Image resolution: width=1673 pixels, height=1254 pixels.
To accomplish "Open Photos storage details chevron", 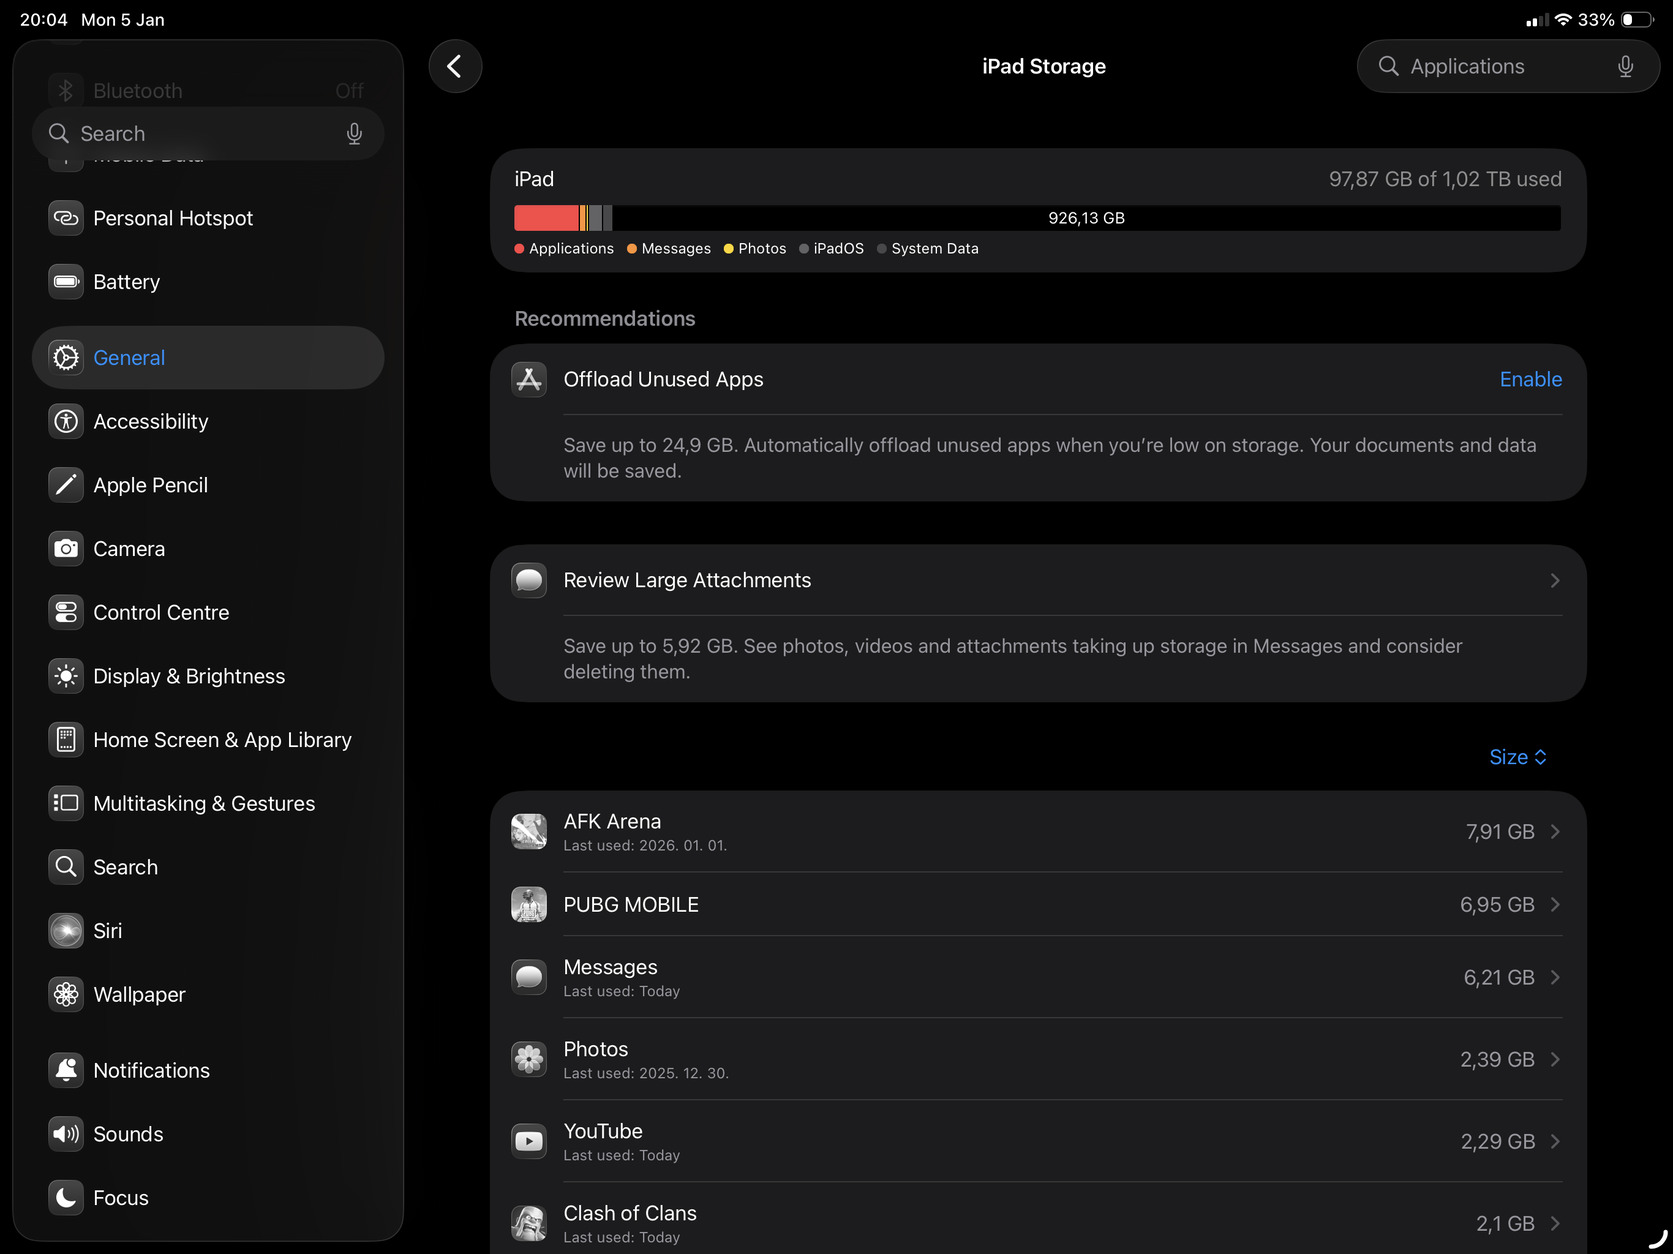I will tap(1554, 1060).
